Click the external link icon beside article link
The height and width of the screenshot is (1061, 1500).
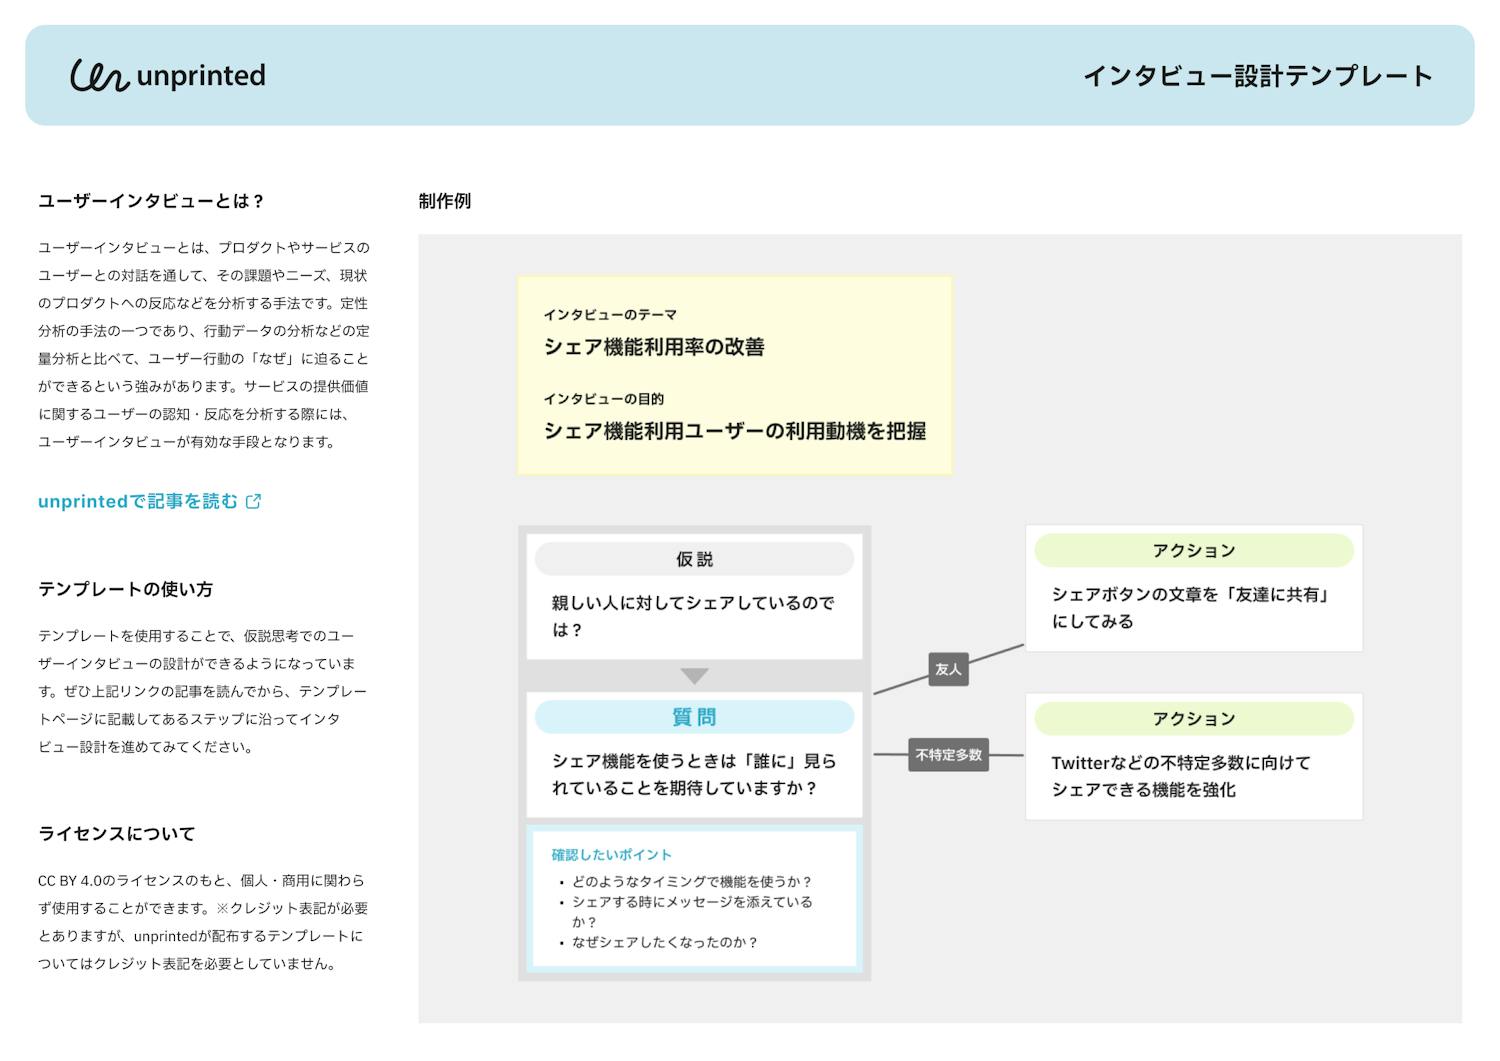point(254,502)
